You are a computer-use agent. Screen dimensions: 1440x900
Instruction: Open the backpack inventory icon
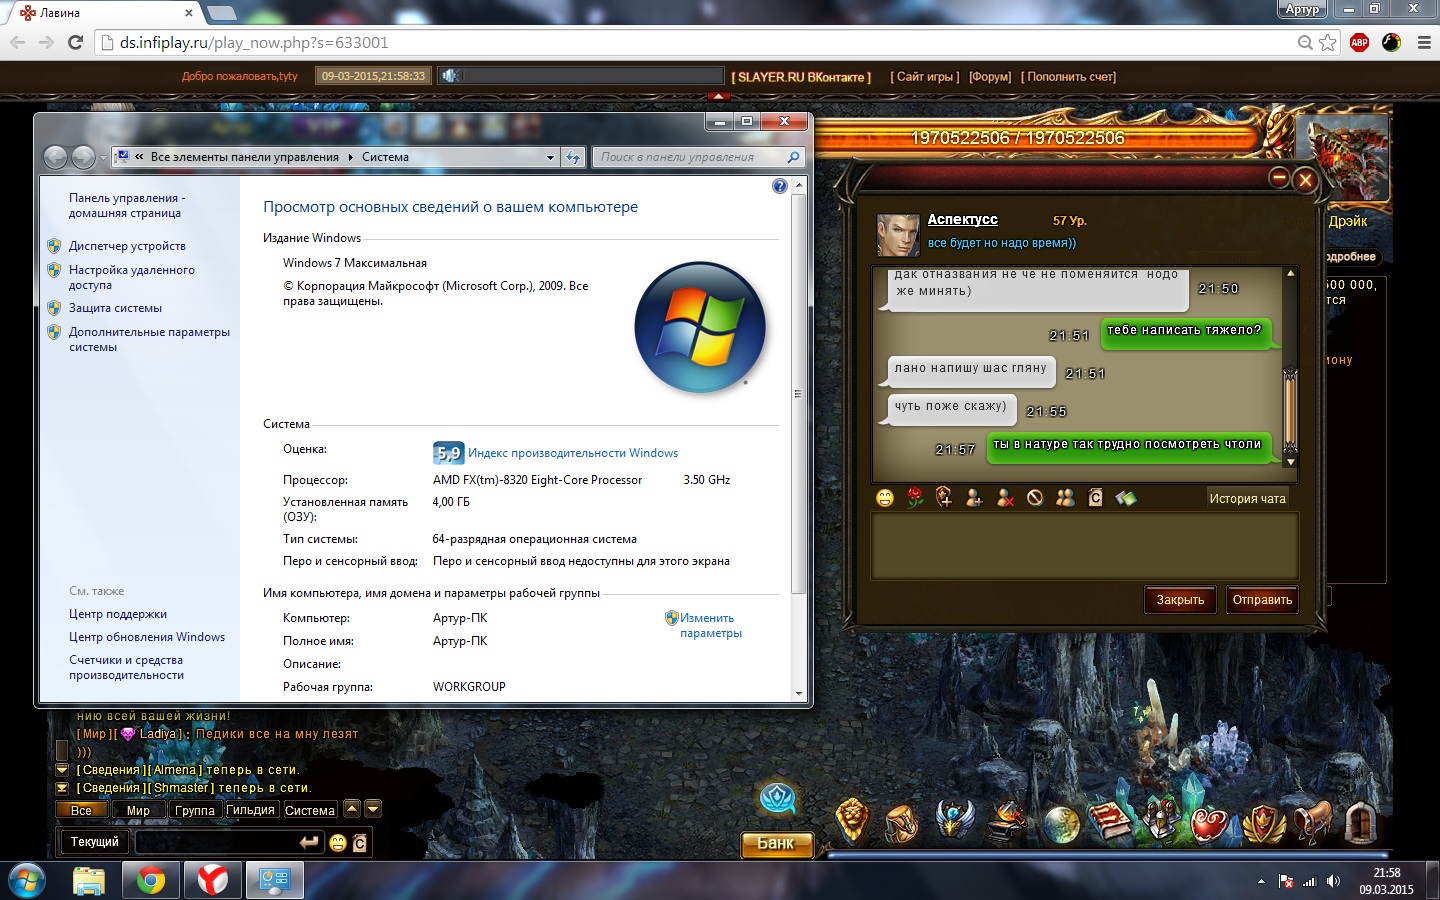[902, 823]
